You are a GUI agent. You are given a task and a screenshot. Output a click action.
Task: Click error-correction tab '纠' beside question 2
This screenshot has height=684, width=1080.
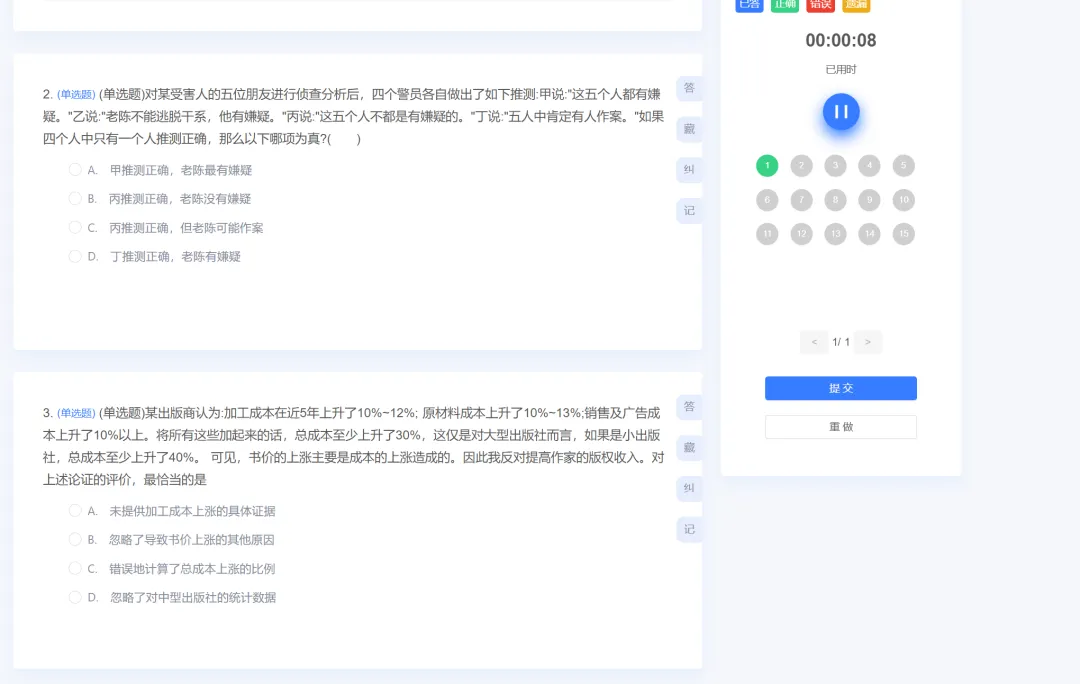pos(689,169)
